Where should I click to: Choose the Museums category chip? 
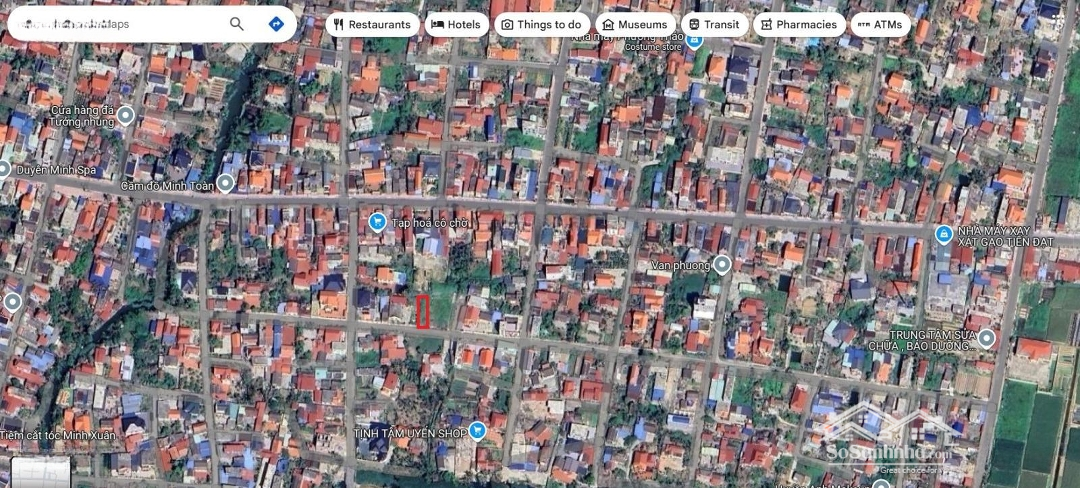coord(634,24)
